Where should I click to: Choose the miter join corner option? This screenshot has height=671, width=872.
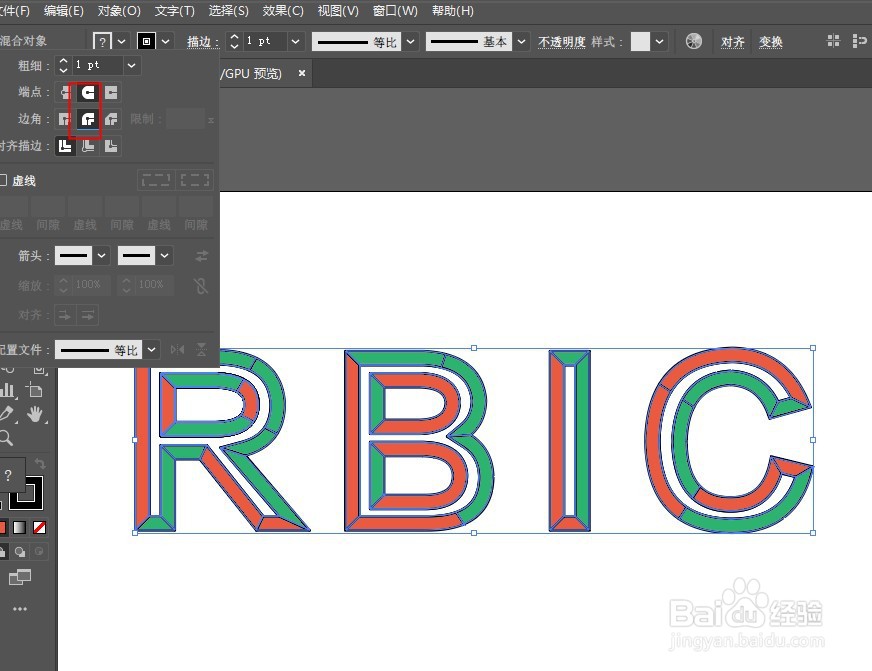coord(65,119)
